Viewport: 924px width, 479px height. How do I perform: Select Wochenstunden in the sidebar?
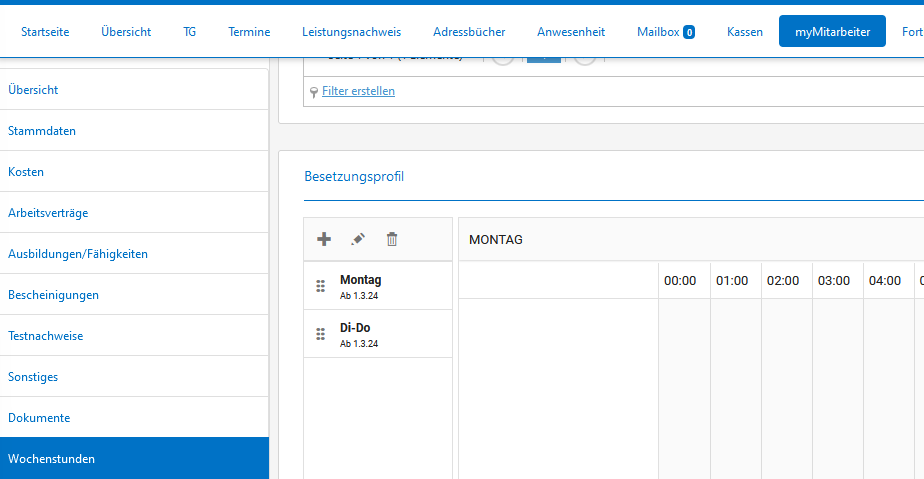click(x=52, y=459)
